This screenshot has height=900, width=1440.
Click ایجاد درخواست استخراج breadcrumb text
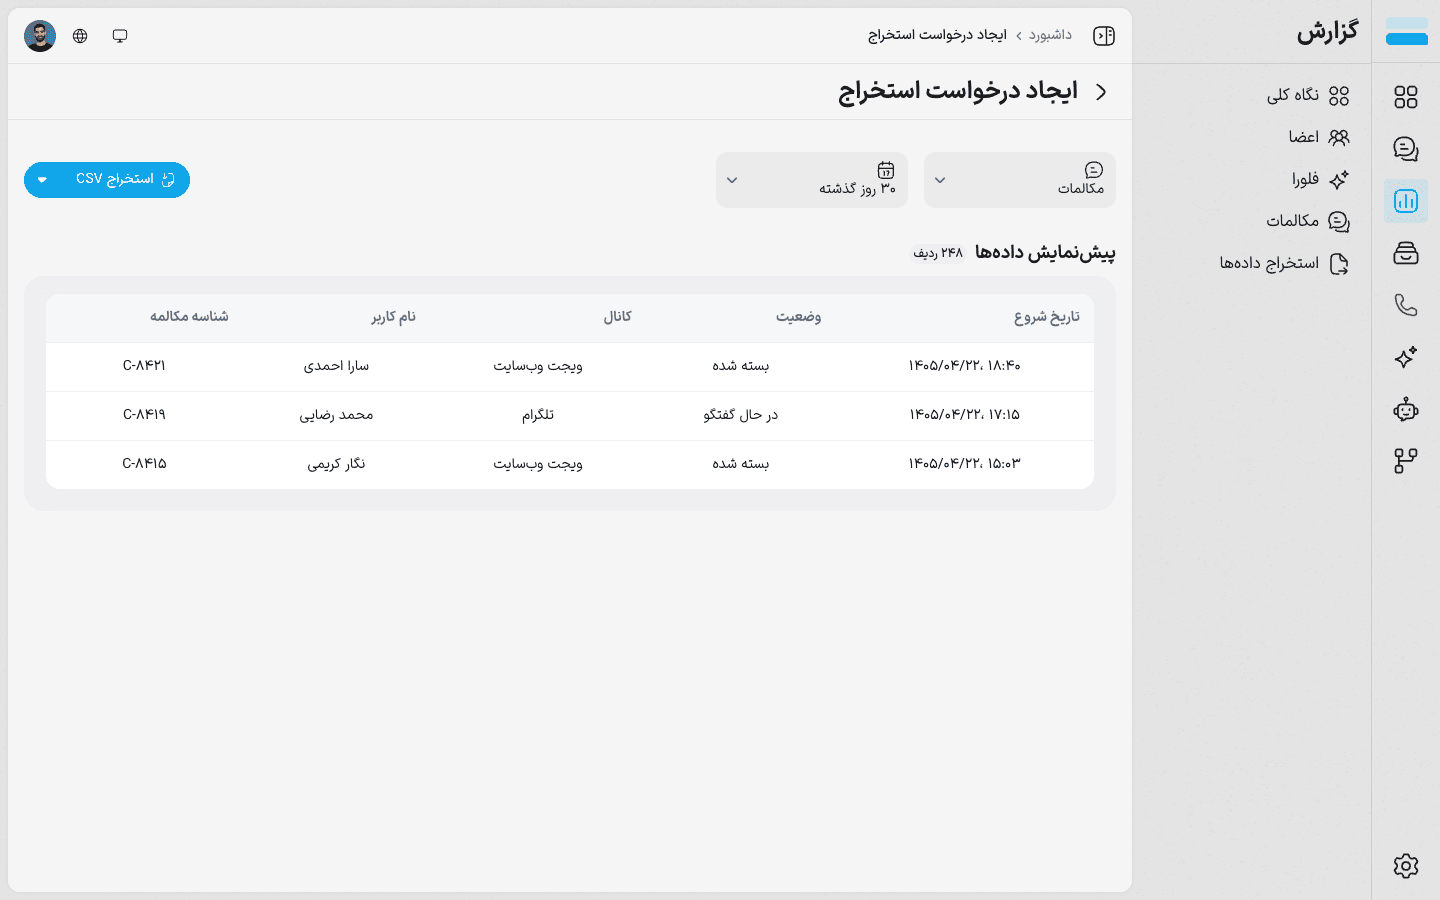(x=937, y=35)
